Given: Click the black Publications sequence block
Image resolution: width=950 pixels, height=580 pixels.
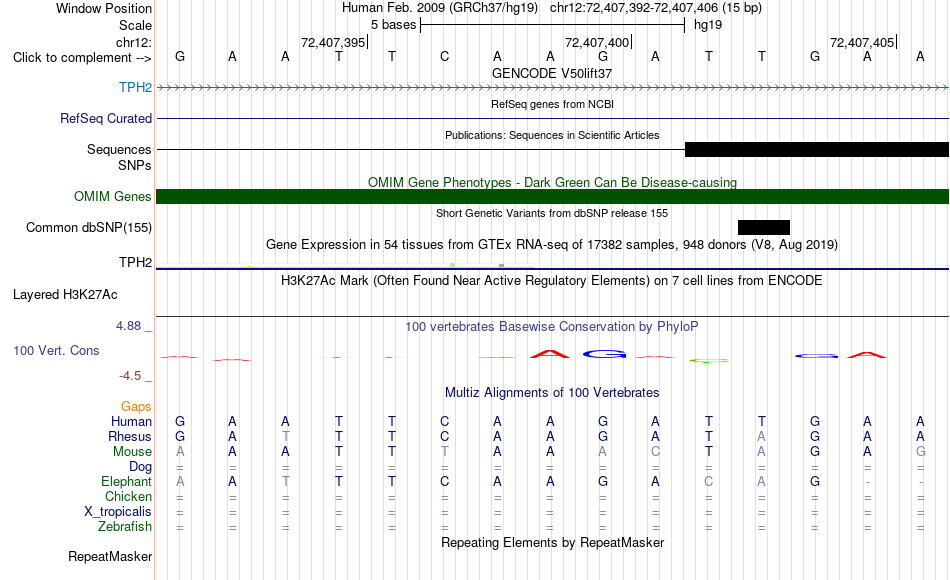Looking at the screenshot, I should coord(817,149).
